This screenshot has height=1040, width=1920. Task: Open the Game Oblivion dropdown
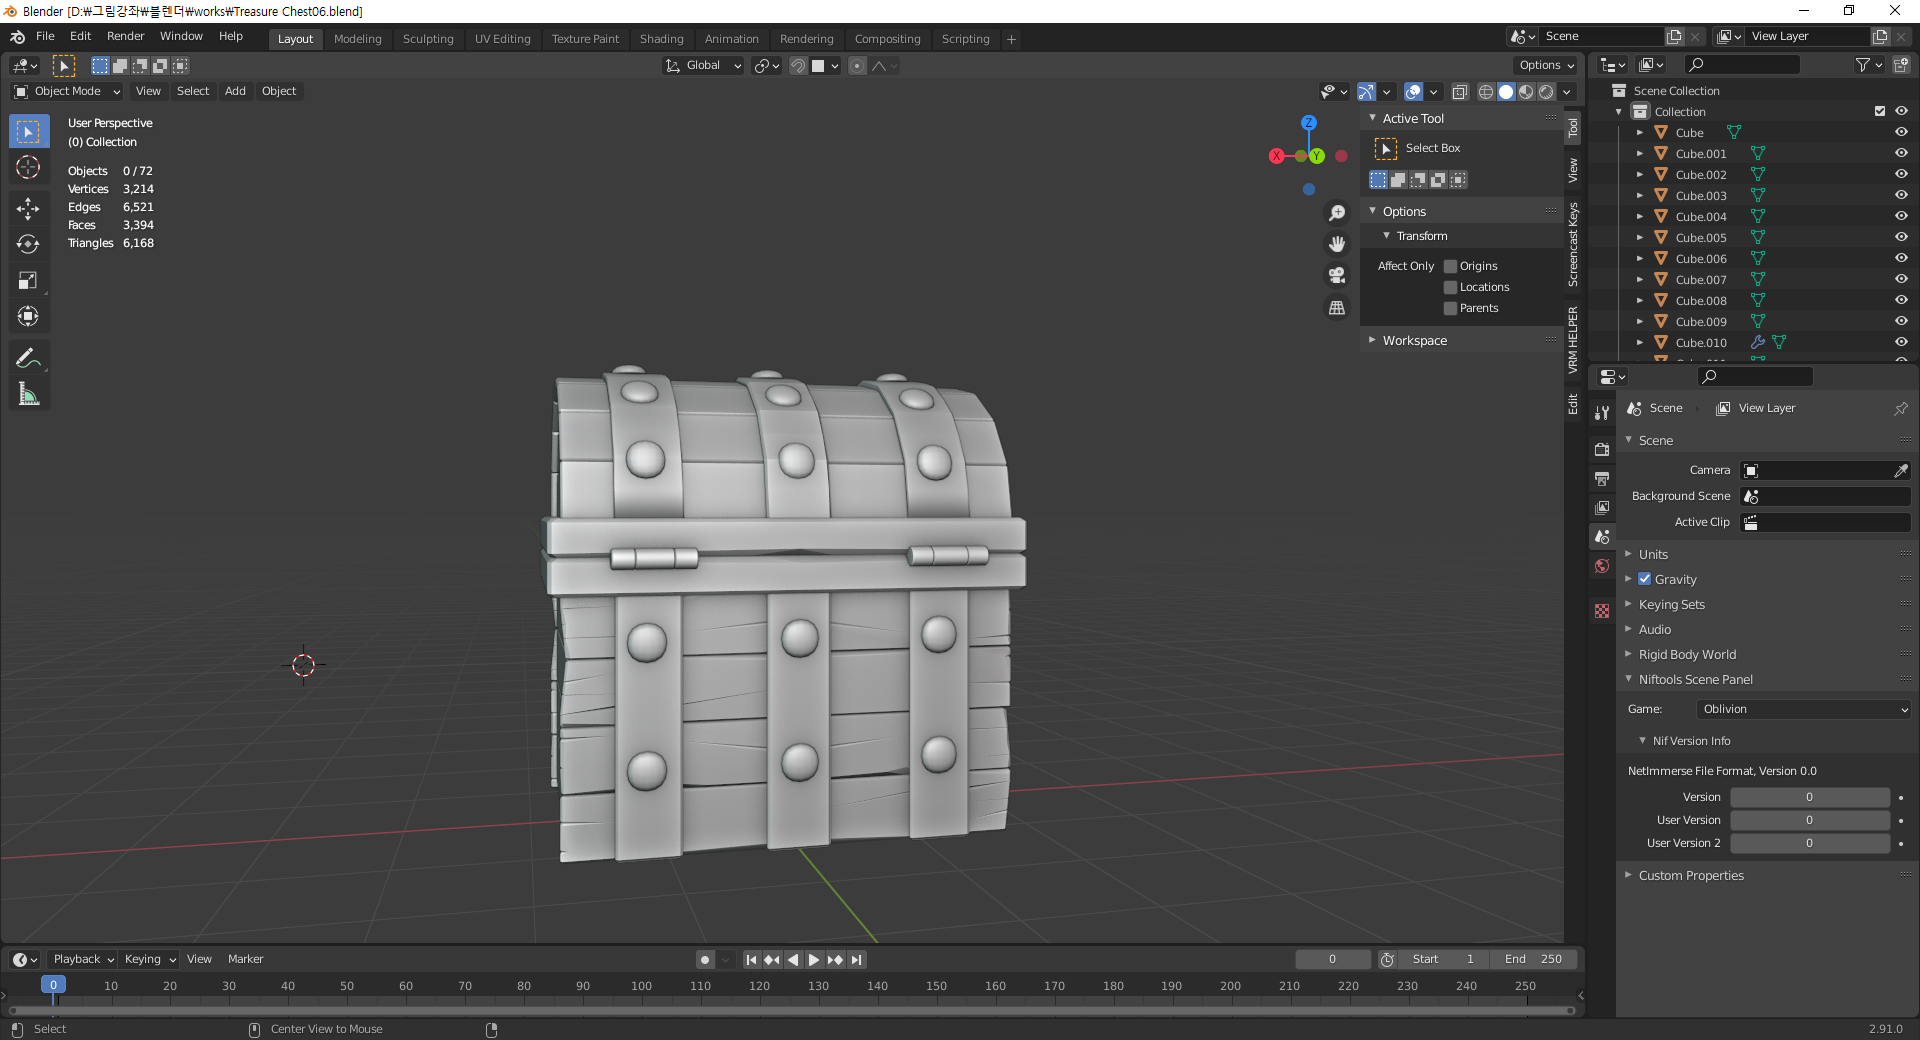pos(1804,709)
